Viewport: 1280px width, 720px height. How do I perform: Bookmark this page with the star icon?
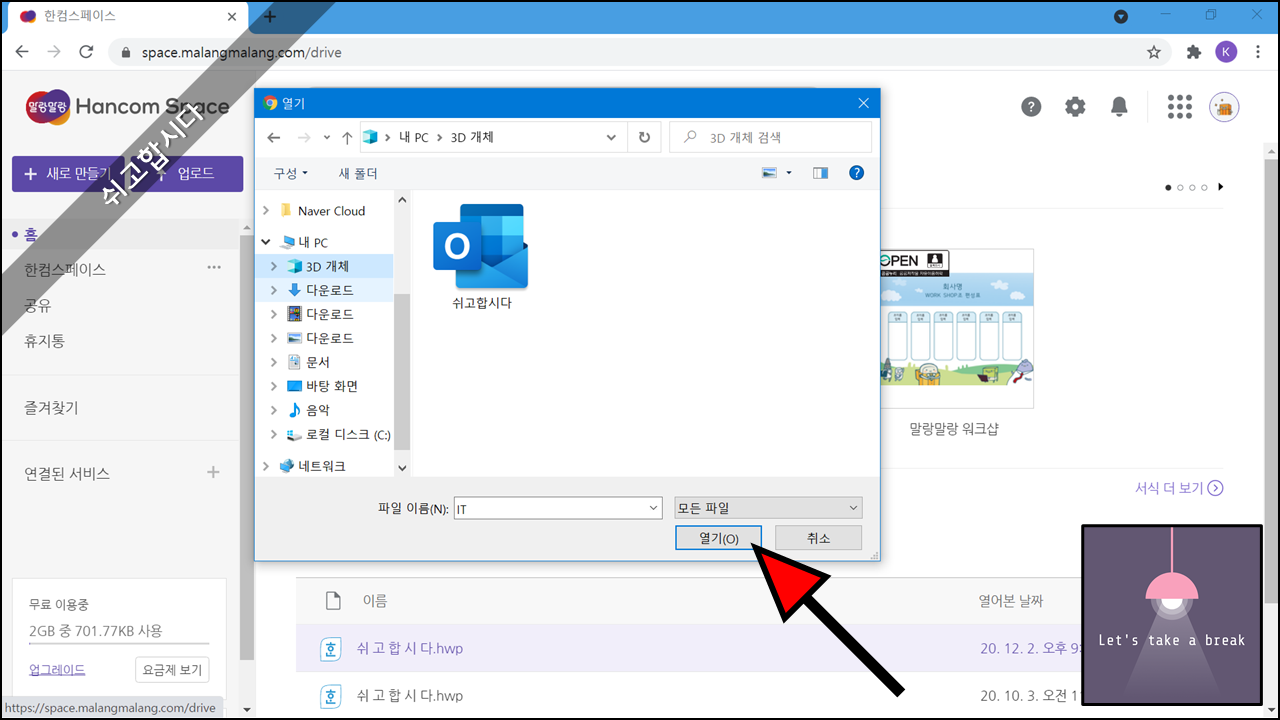click(x=1154, y=52)
